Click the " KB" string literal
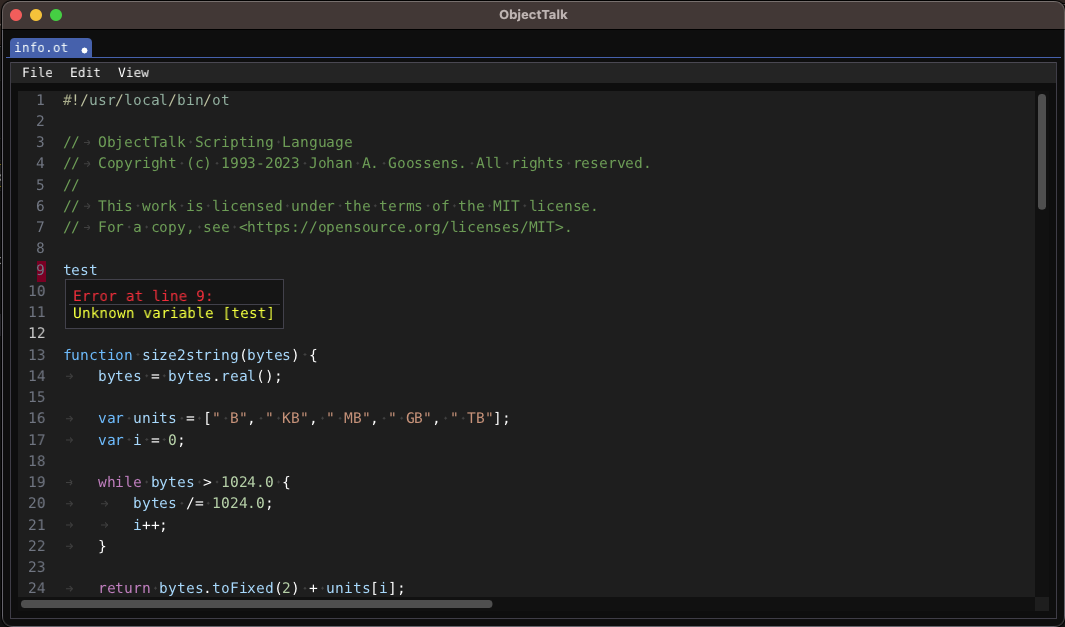 [287, 418]
